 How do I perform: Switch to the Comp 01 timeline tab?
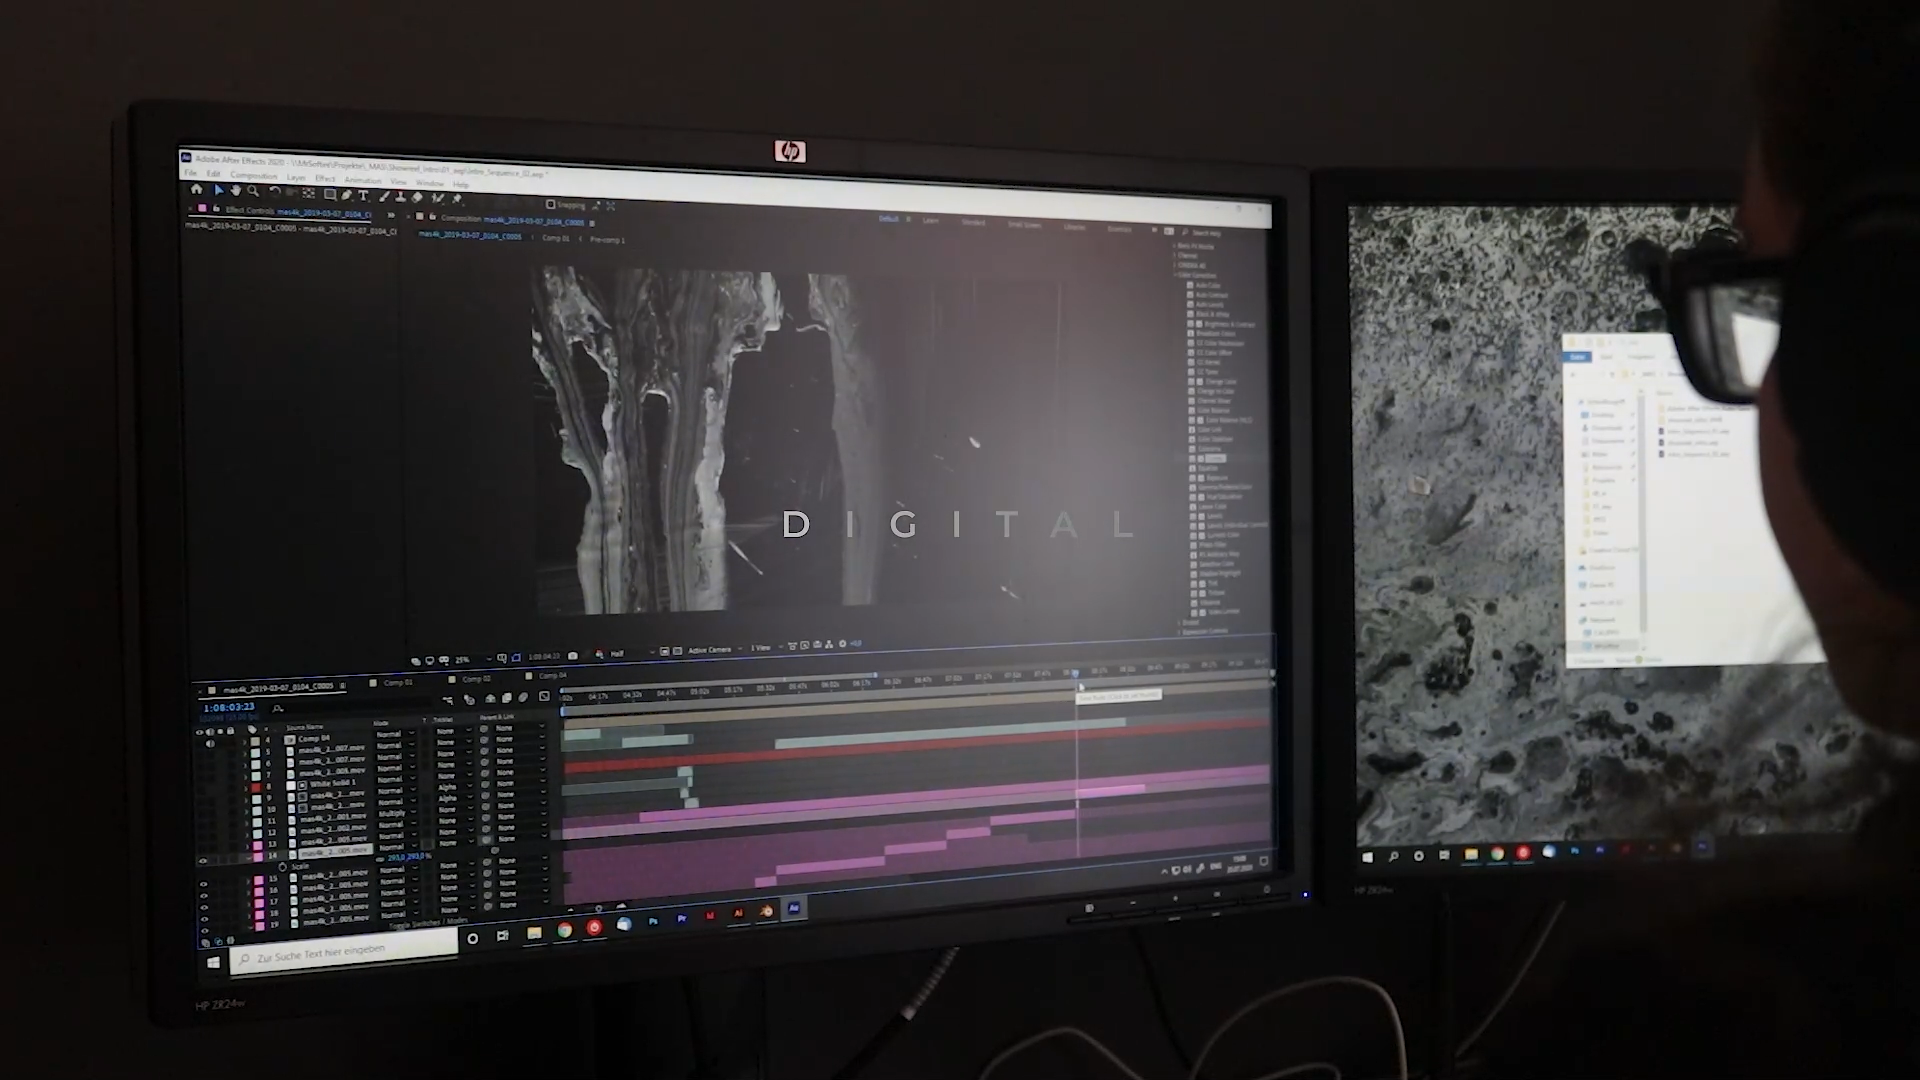click(x=397, y=683)
